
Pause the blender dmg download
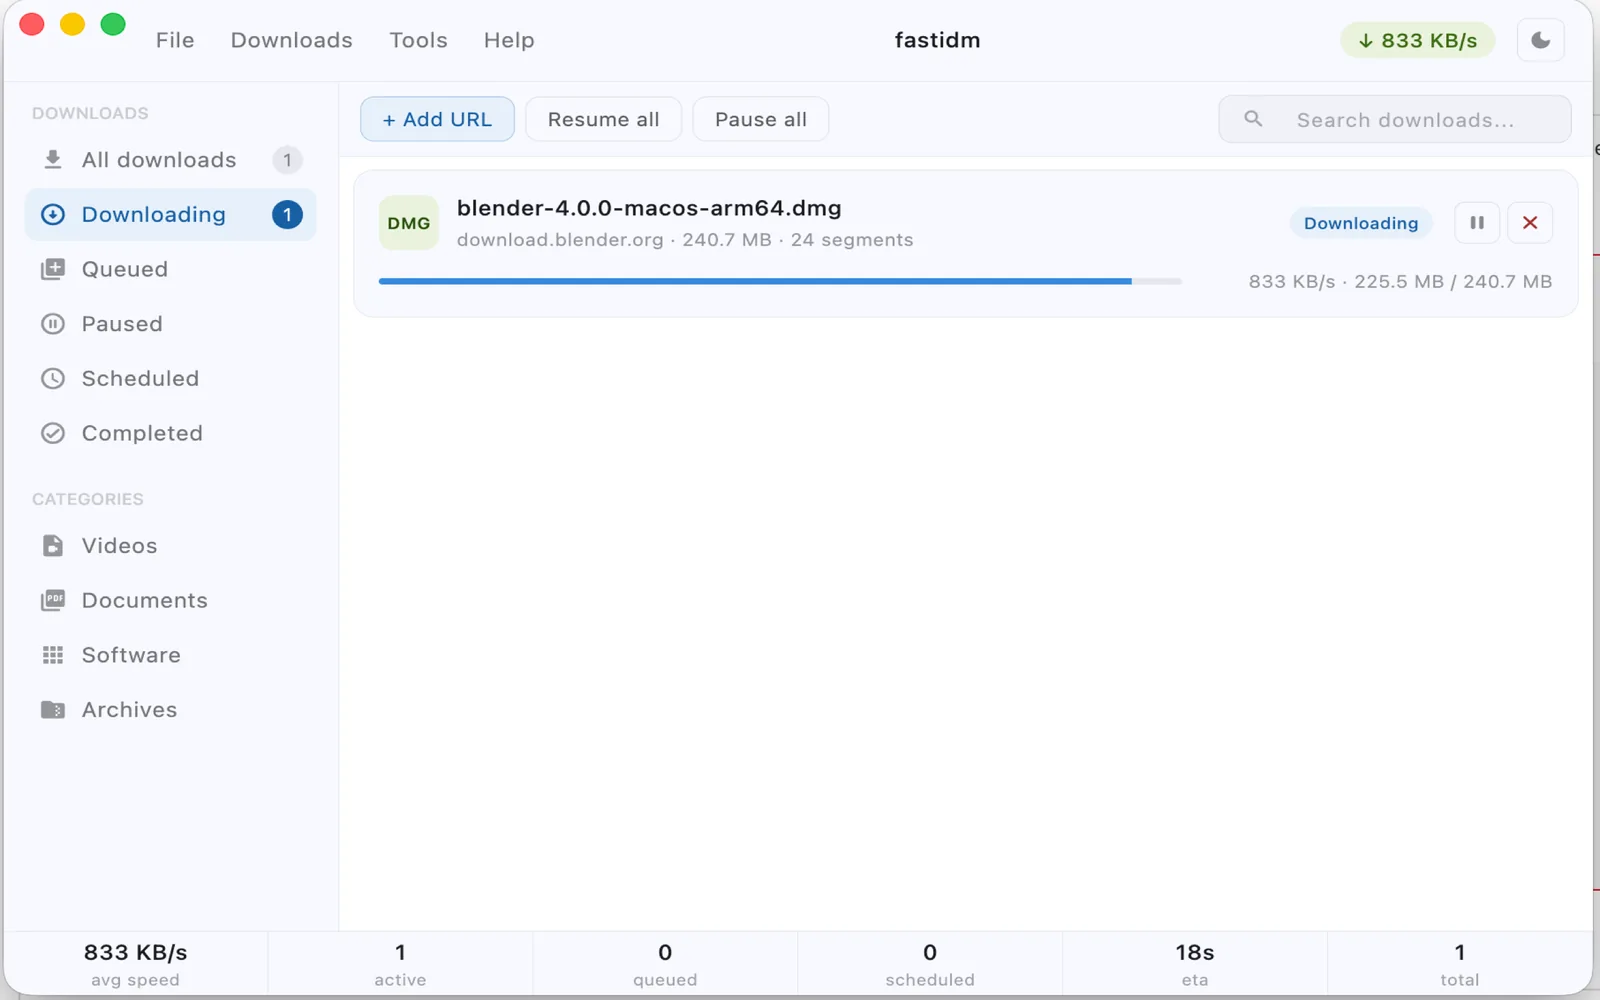click(x=1477, y=223)
